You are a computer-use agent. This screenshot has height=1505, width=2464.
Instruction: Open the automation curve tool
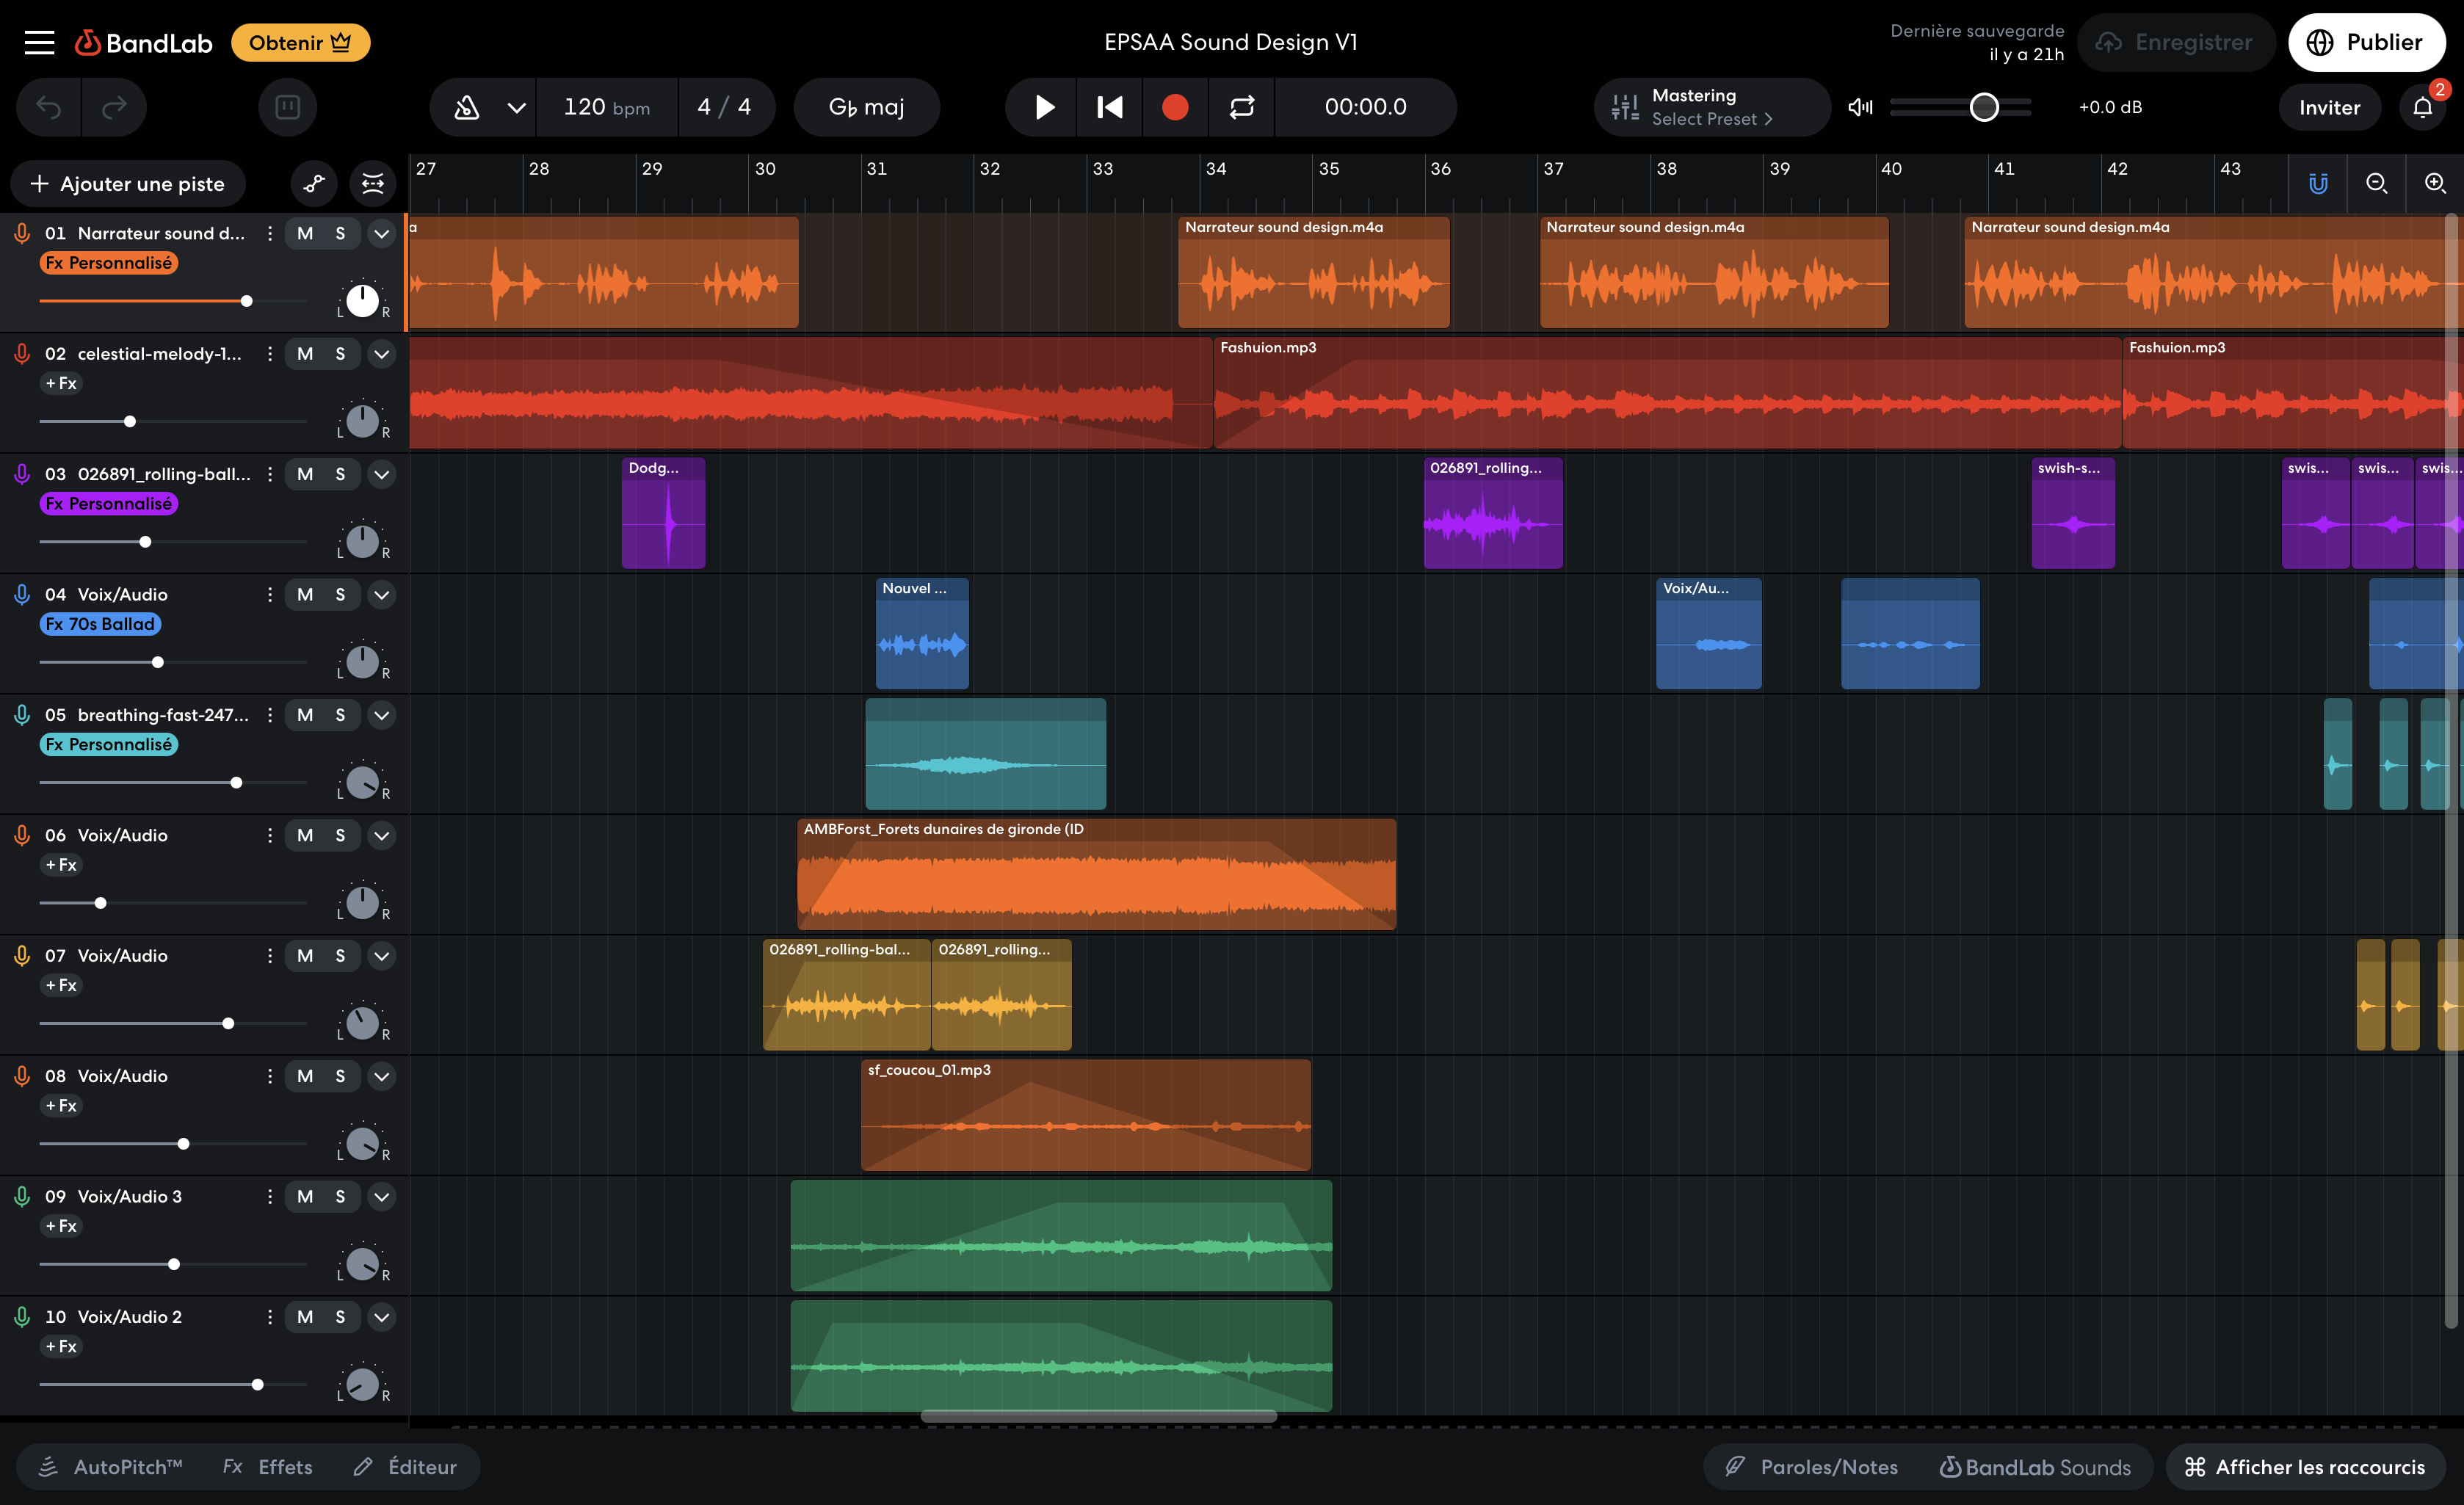[314, 183]
